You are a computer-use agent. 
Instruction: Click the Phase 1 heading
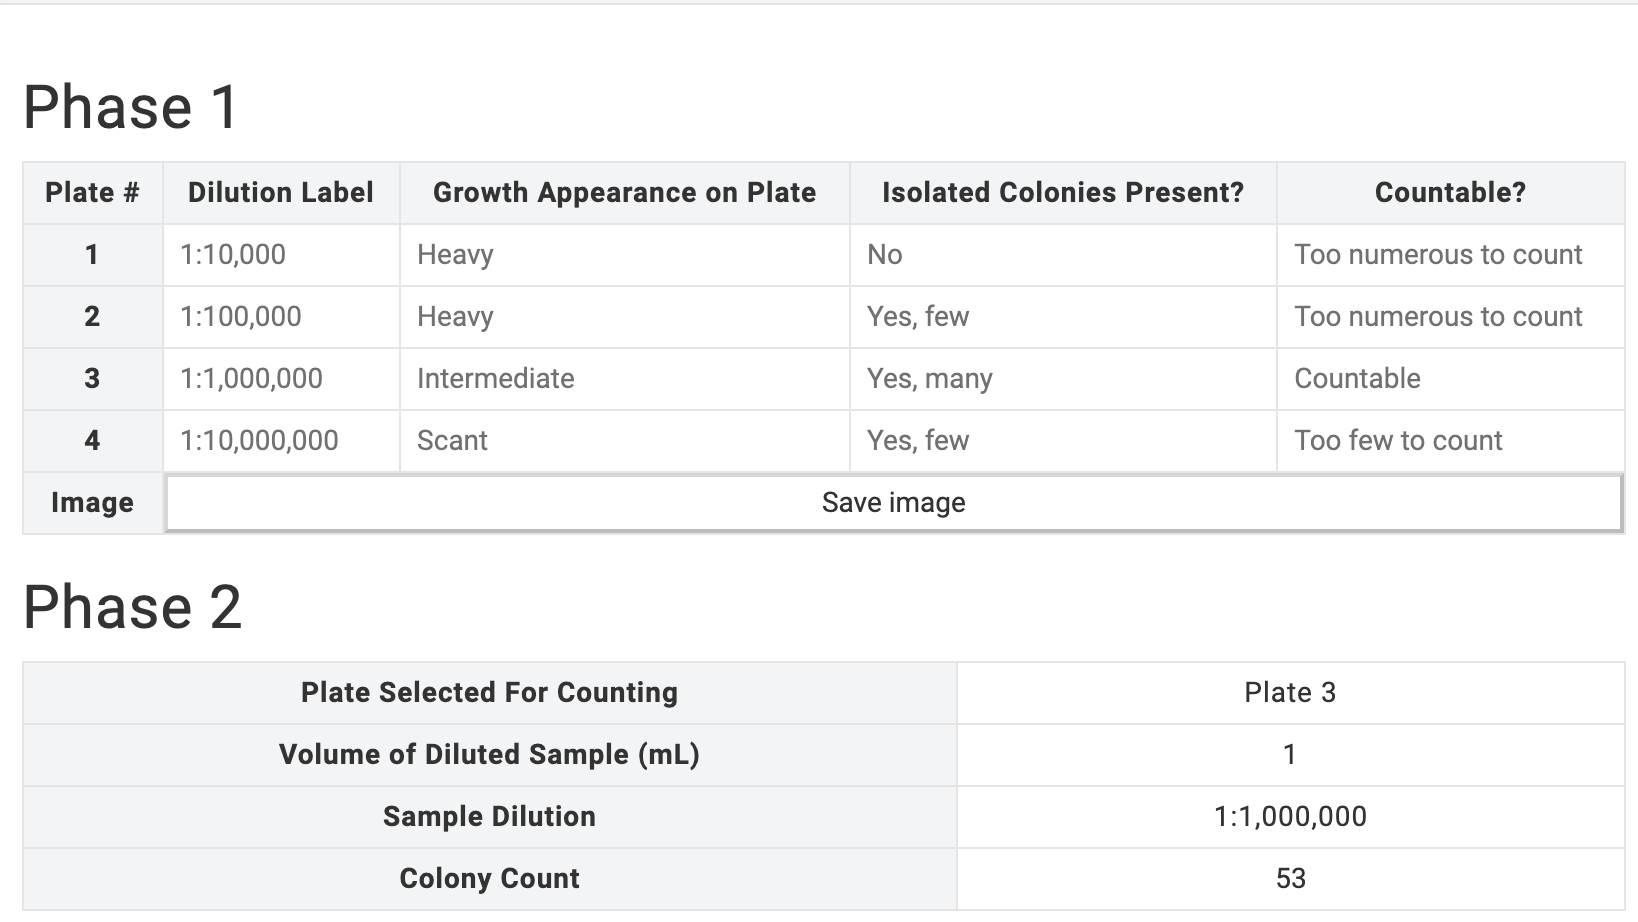(x=131, y=107)
